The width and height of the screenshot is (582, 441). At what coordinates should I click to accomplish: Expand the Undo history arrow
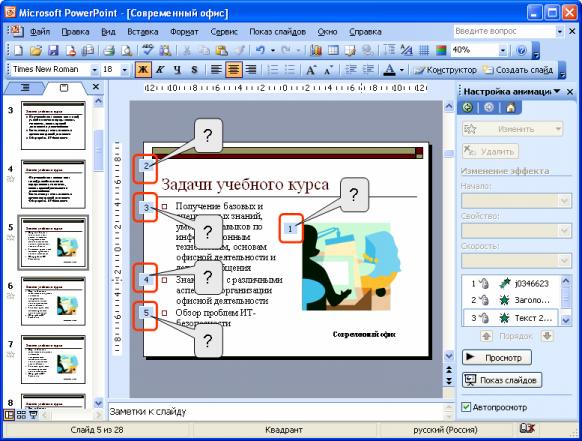click(273, 50)
